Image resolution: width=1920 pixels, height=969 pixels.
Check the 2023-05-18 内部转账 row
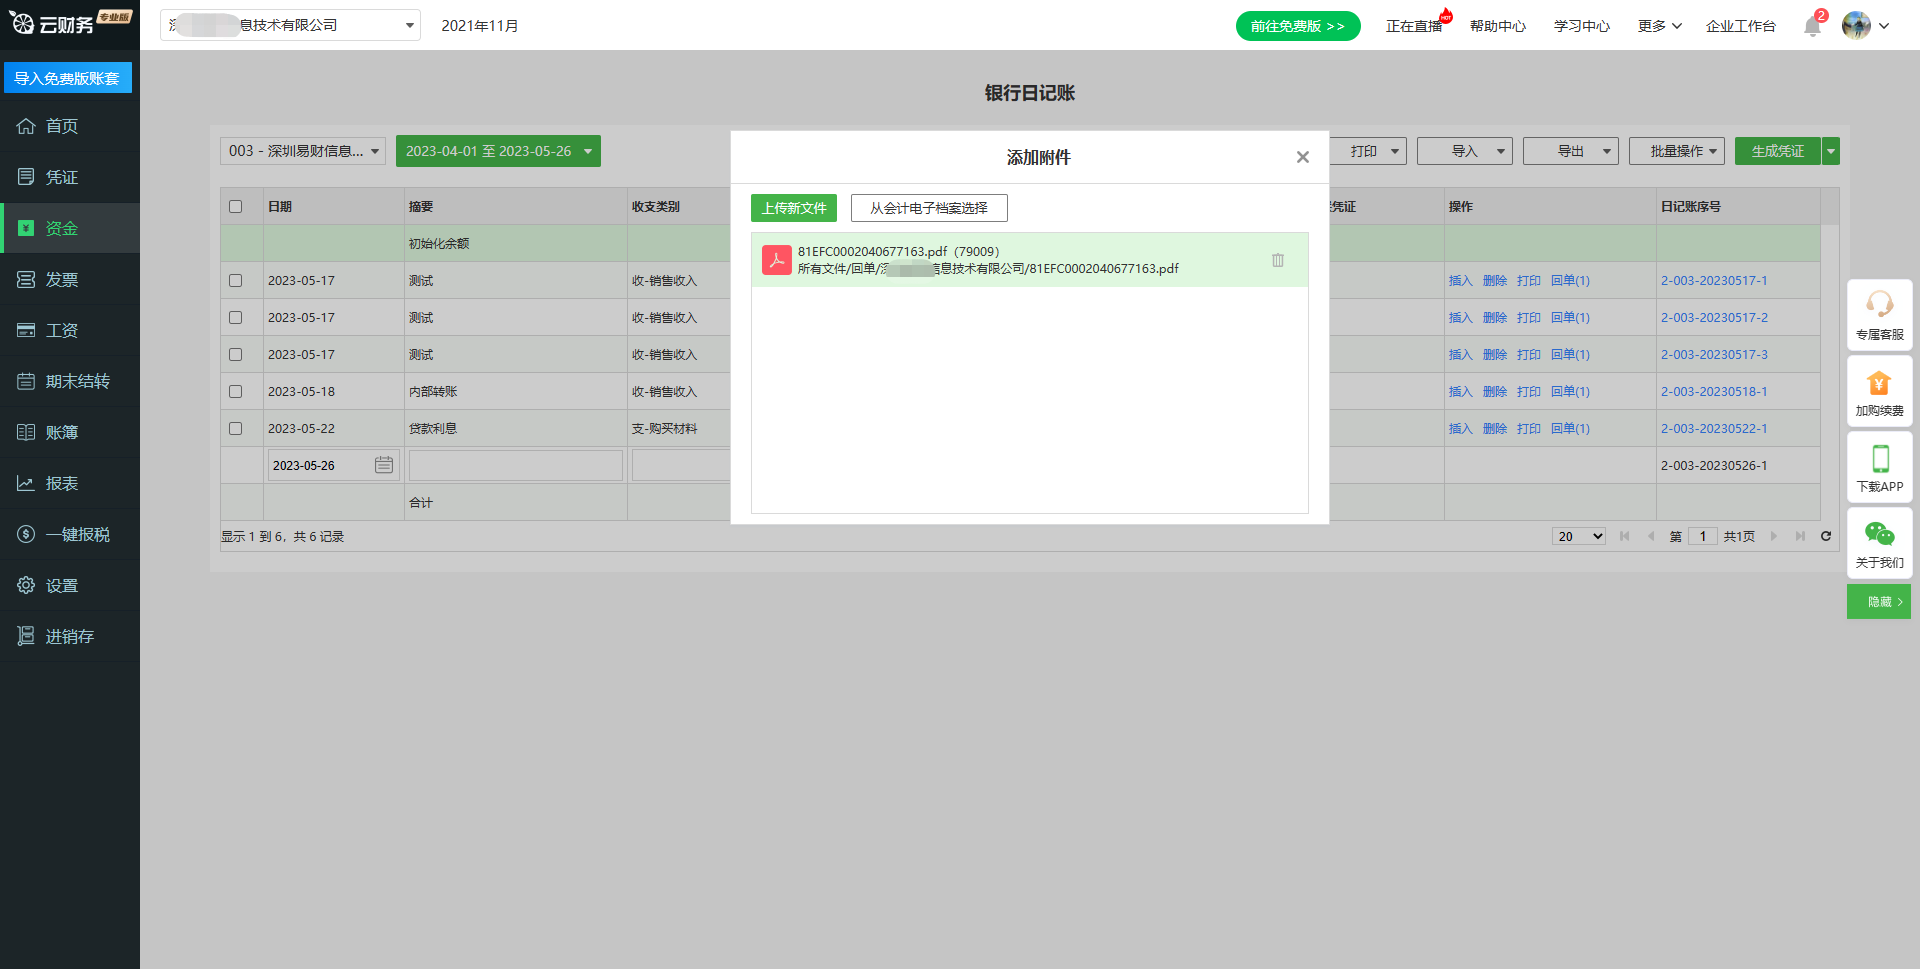click(236, 392)
